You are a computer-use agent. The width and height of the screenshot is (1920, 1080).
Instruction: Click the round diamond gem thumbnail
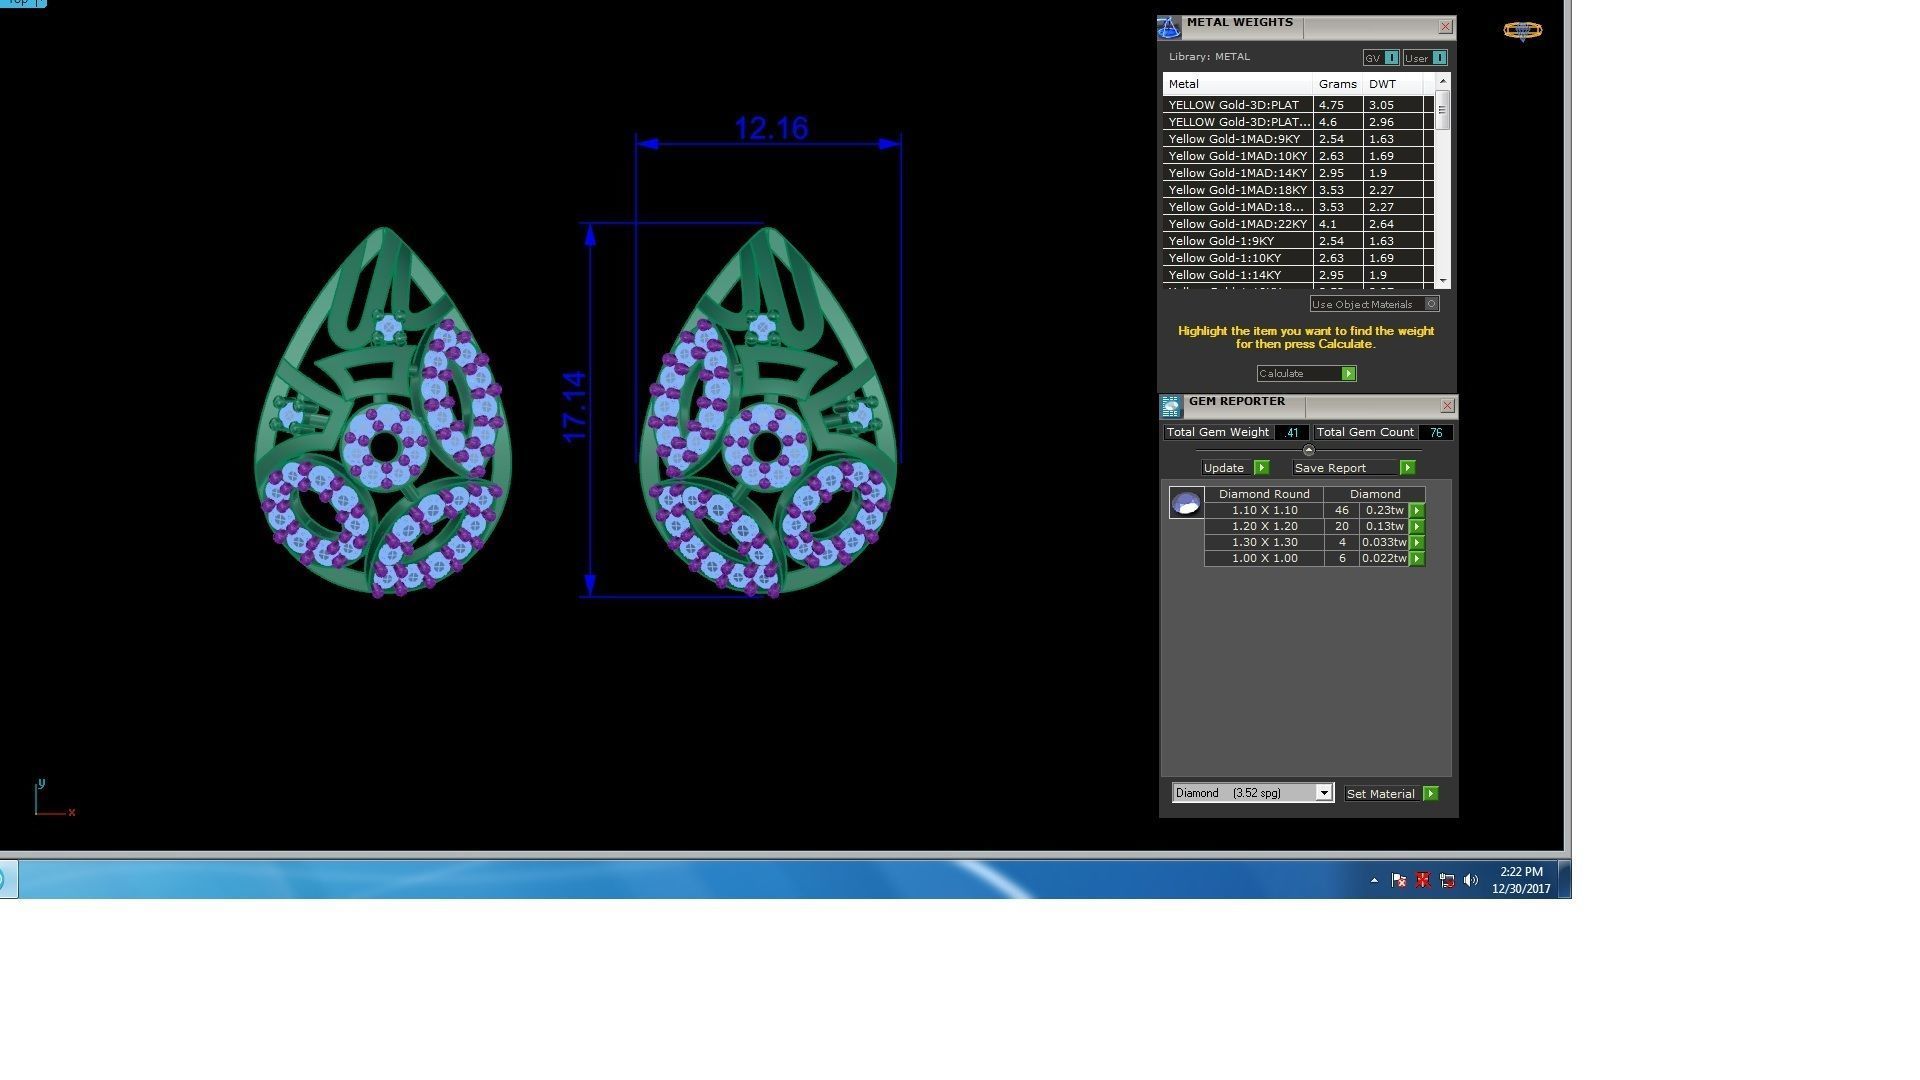pyautogui.click(x=1186, y=502)
